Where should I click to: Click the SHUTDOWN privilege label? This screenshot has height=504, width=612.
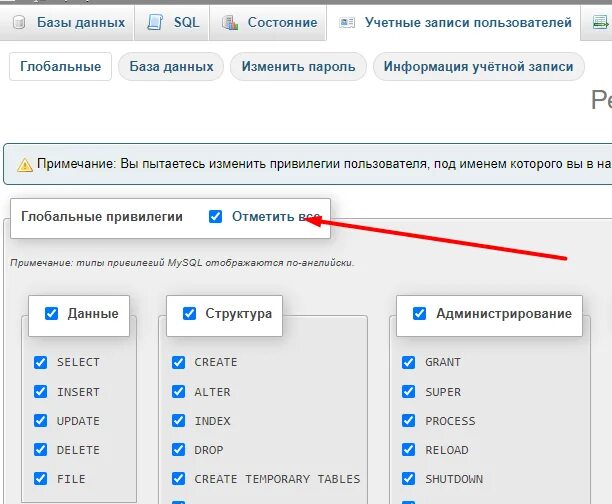(x=454, y=479)
